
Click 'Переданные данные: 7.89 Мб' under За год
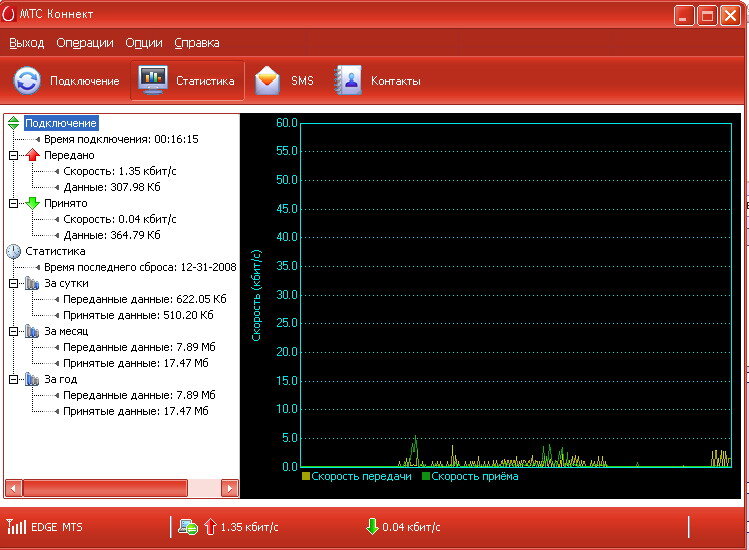(x=139, y=395)
